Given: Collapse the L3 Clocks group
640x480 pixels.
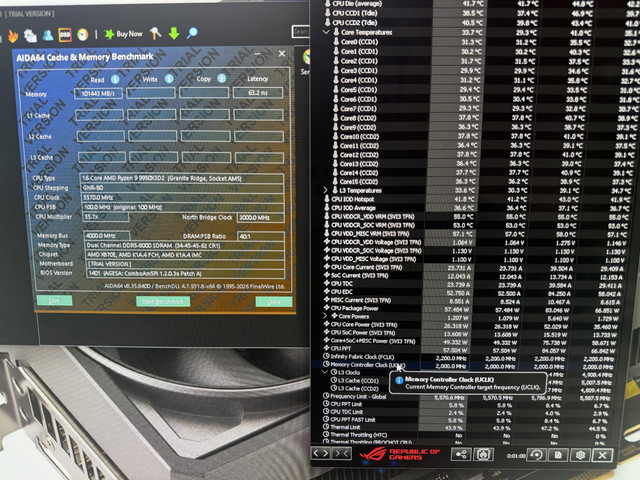Looking at the screenshot, I should tap(325, 372).
